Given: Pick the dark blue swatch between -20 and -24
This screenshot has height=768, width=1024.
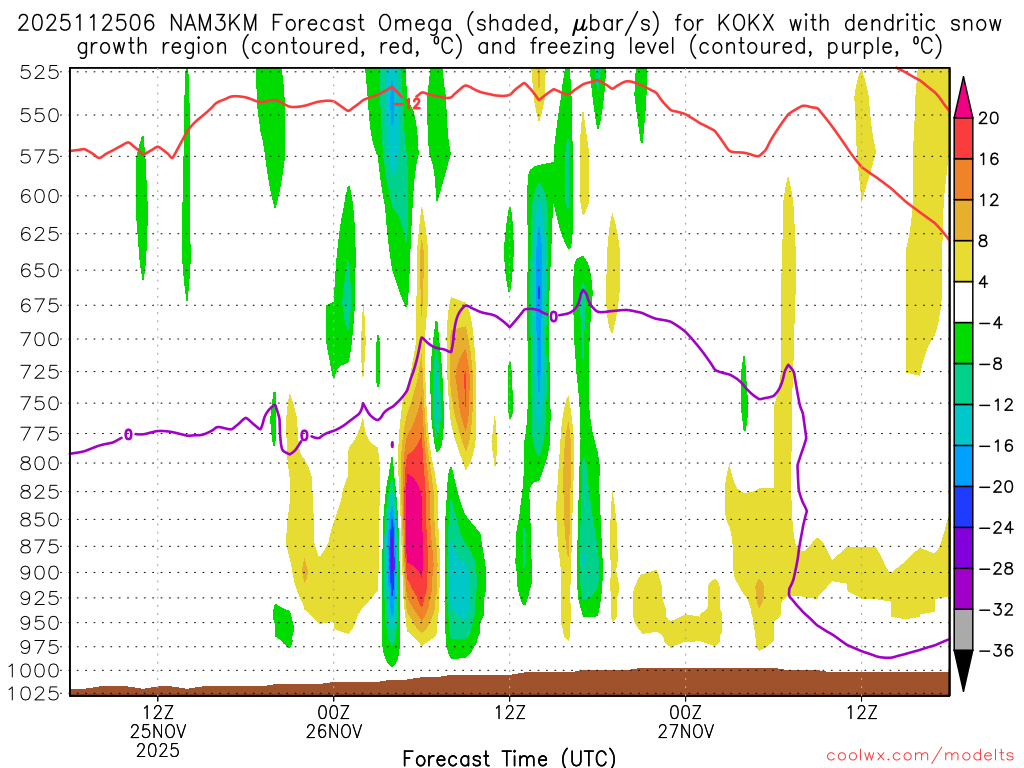Looking at the screenshot, I should (x=963, y=507).
